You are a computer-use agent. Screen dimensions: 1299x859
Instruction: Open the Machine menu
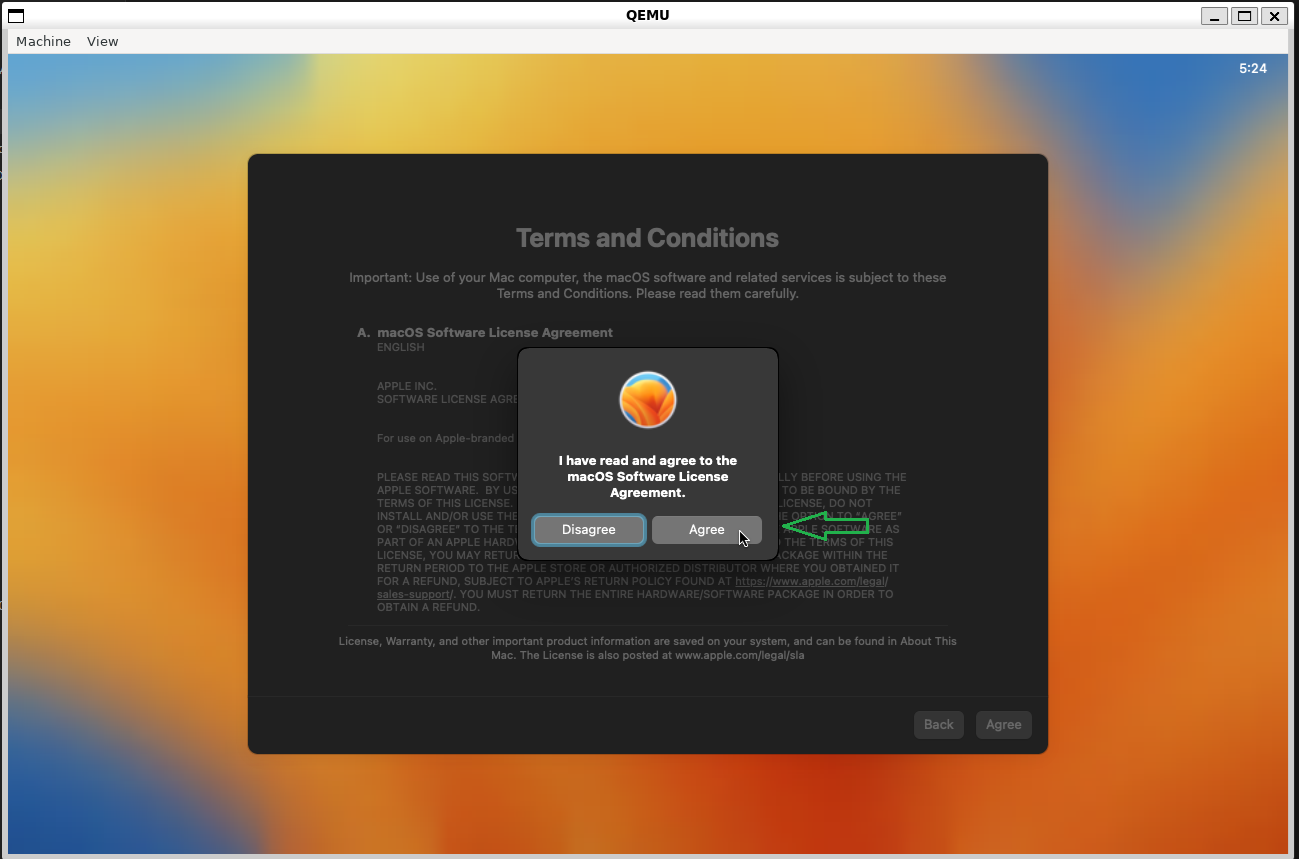tap(43, 41)
